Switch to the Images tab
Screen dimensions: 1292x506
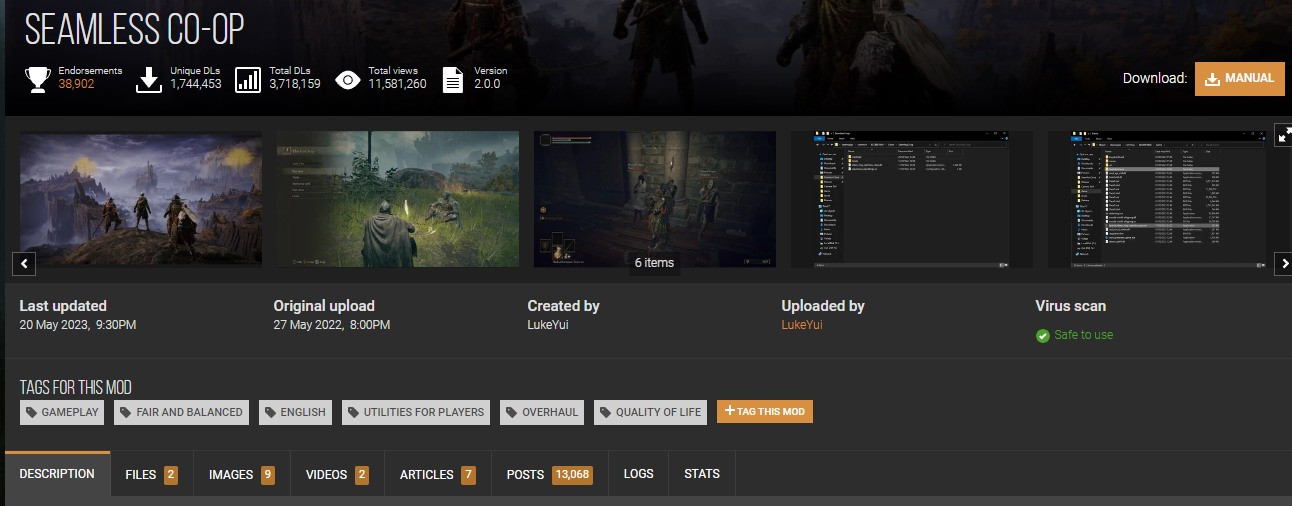(x=242, y=474)
